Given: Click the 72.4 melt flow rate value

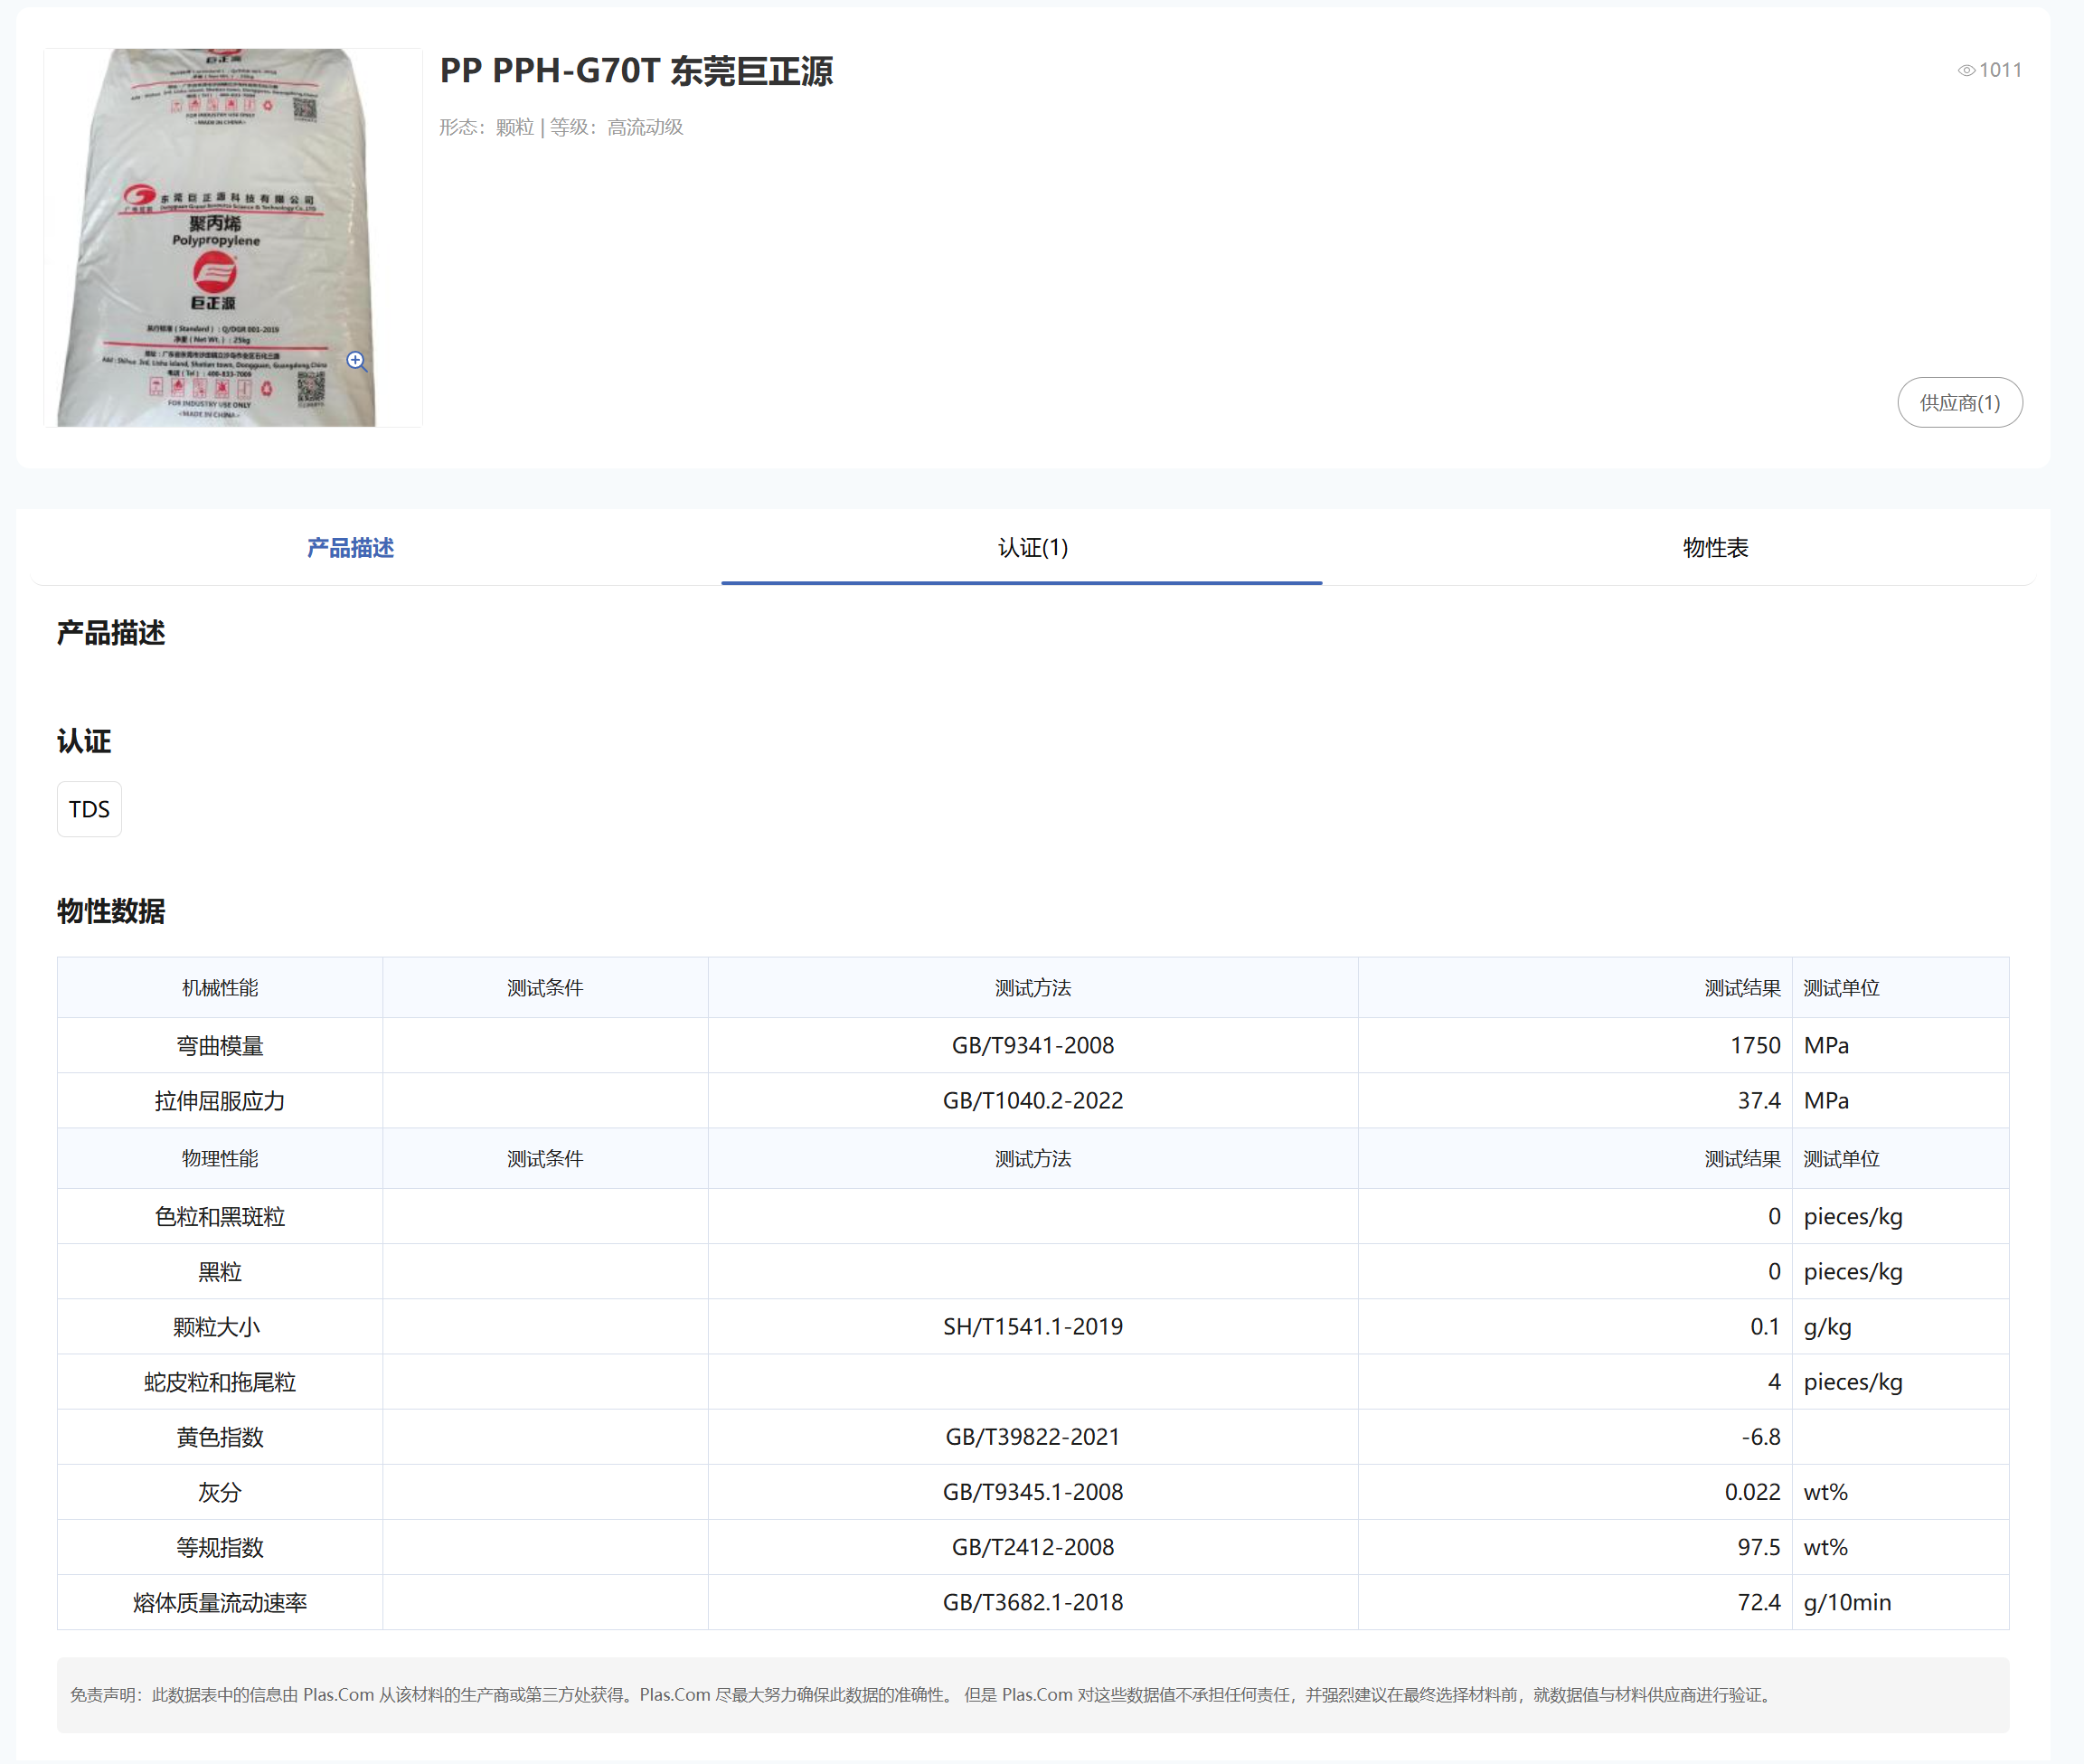Looking at the screenshot, I should (x=1758, y=1602).
